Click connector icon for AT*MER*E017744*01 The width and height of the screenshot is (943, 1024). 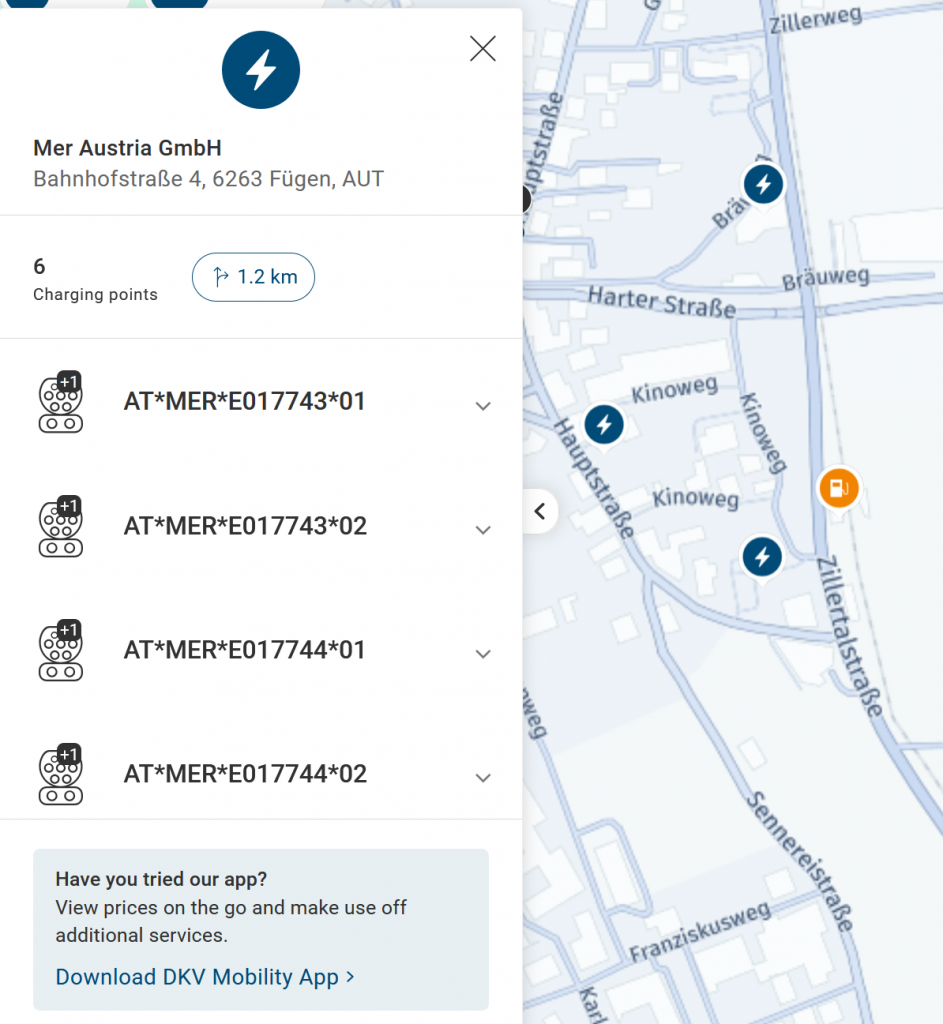tap(61, 651)
